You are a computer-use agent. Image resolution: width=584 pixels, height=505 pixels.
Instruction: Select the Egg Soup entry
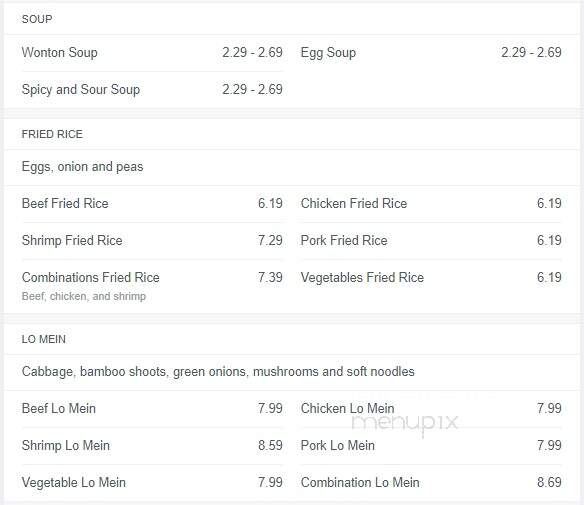[x=328, y=53]
